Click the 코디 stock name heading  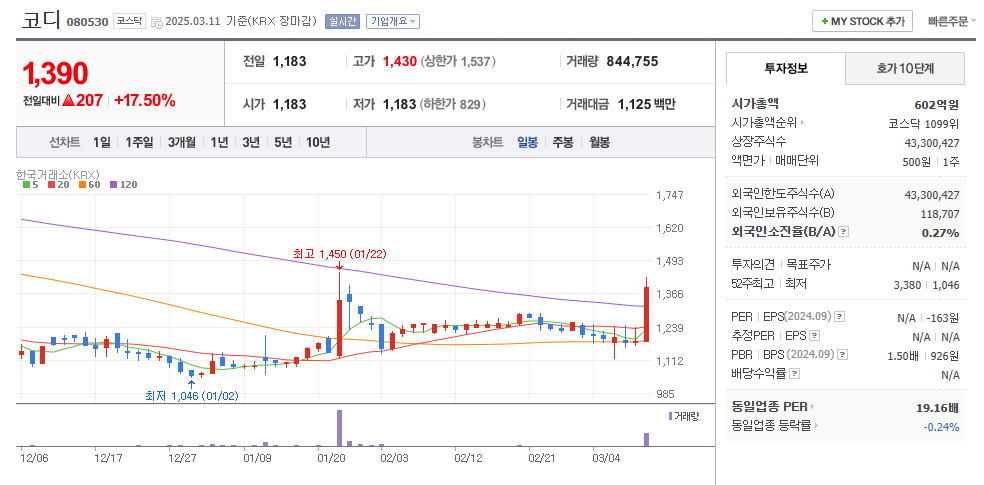pos(41,20)
